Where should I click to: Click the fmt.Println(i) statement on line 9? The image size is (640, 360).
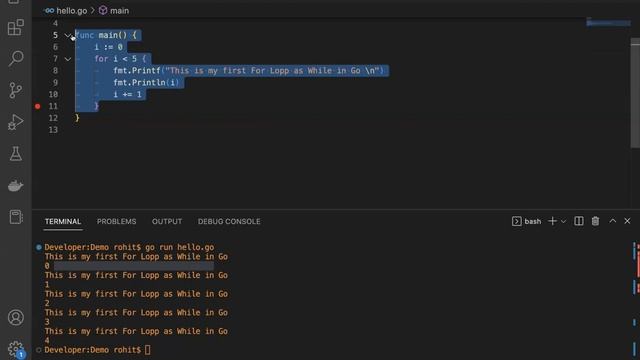(x=146, y=82)
